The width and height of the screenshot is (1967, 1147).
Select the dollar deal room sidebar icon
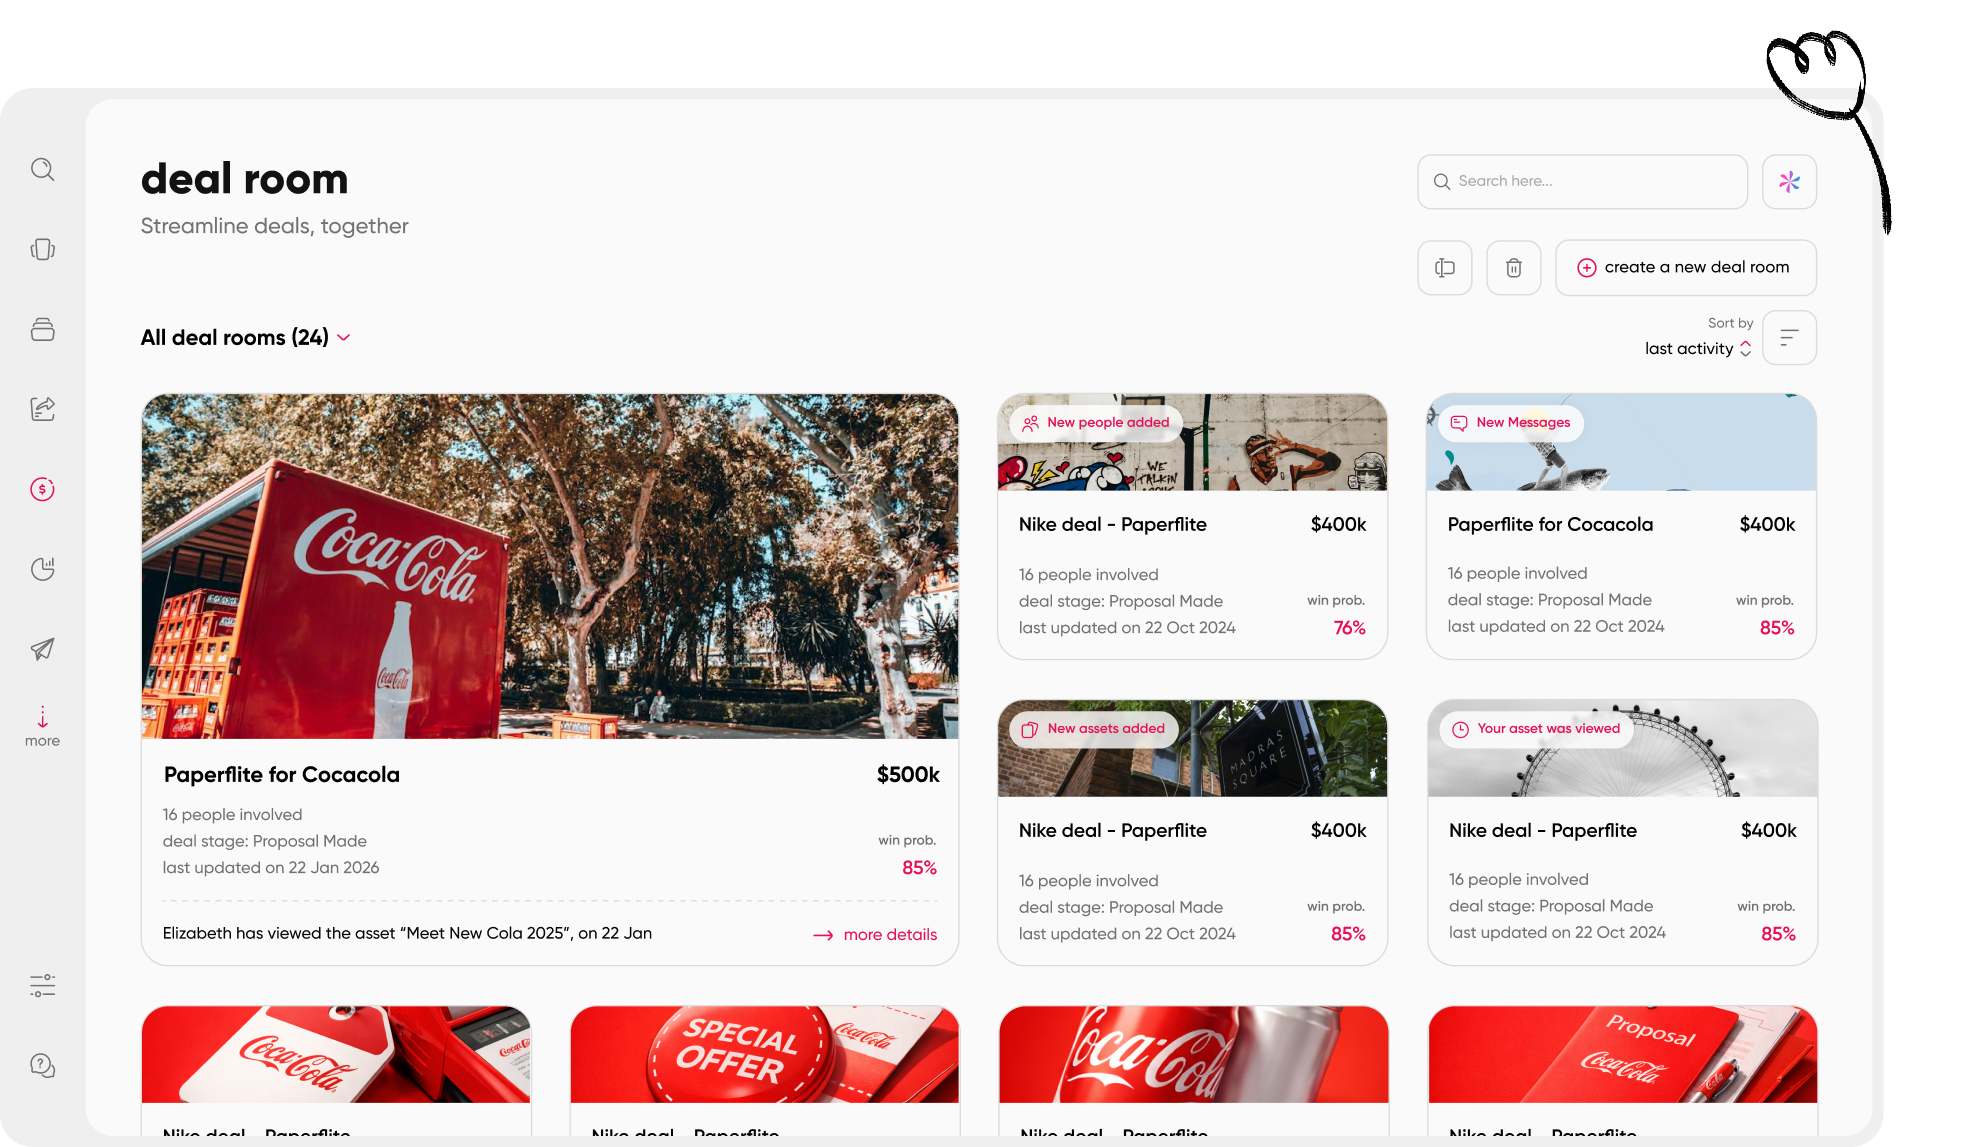click(x=42, y=489)
